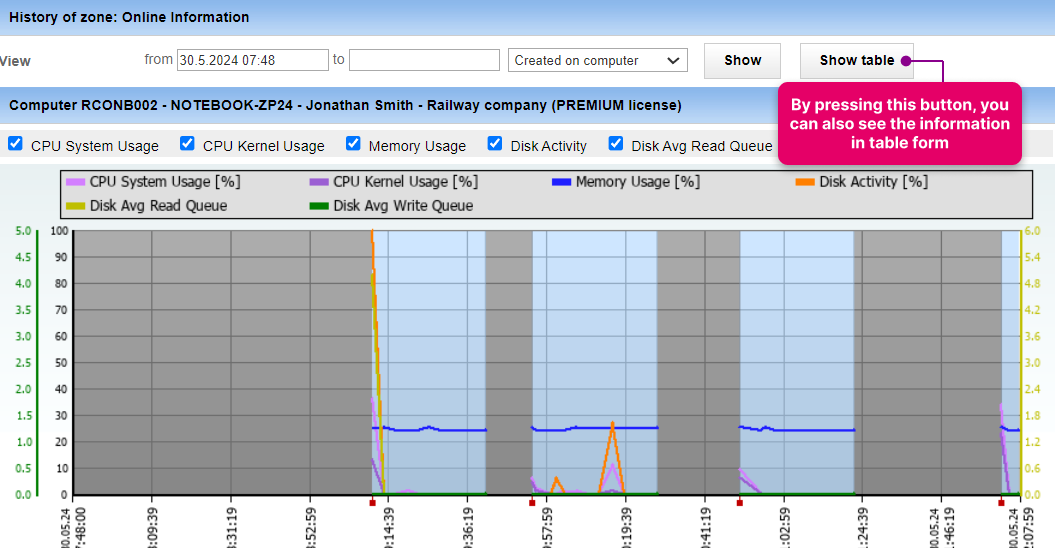Click the first red timeline marker
1055x554 pixels.
point(372,503)
